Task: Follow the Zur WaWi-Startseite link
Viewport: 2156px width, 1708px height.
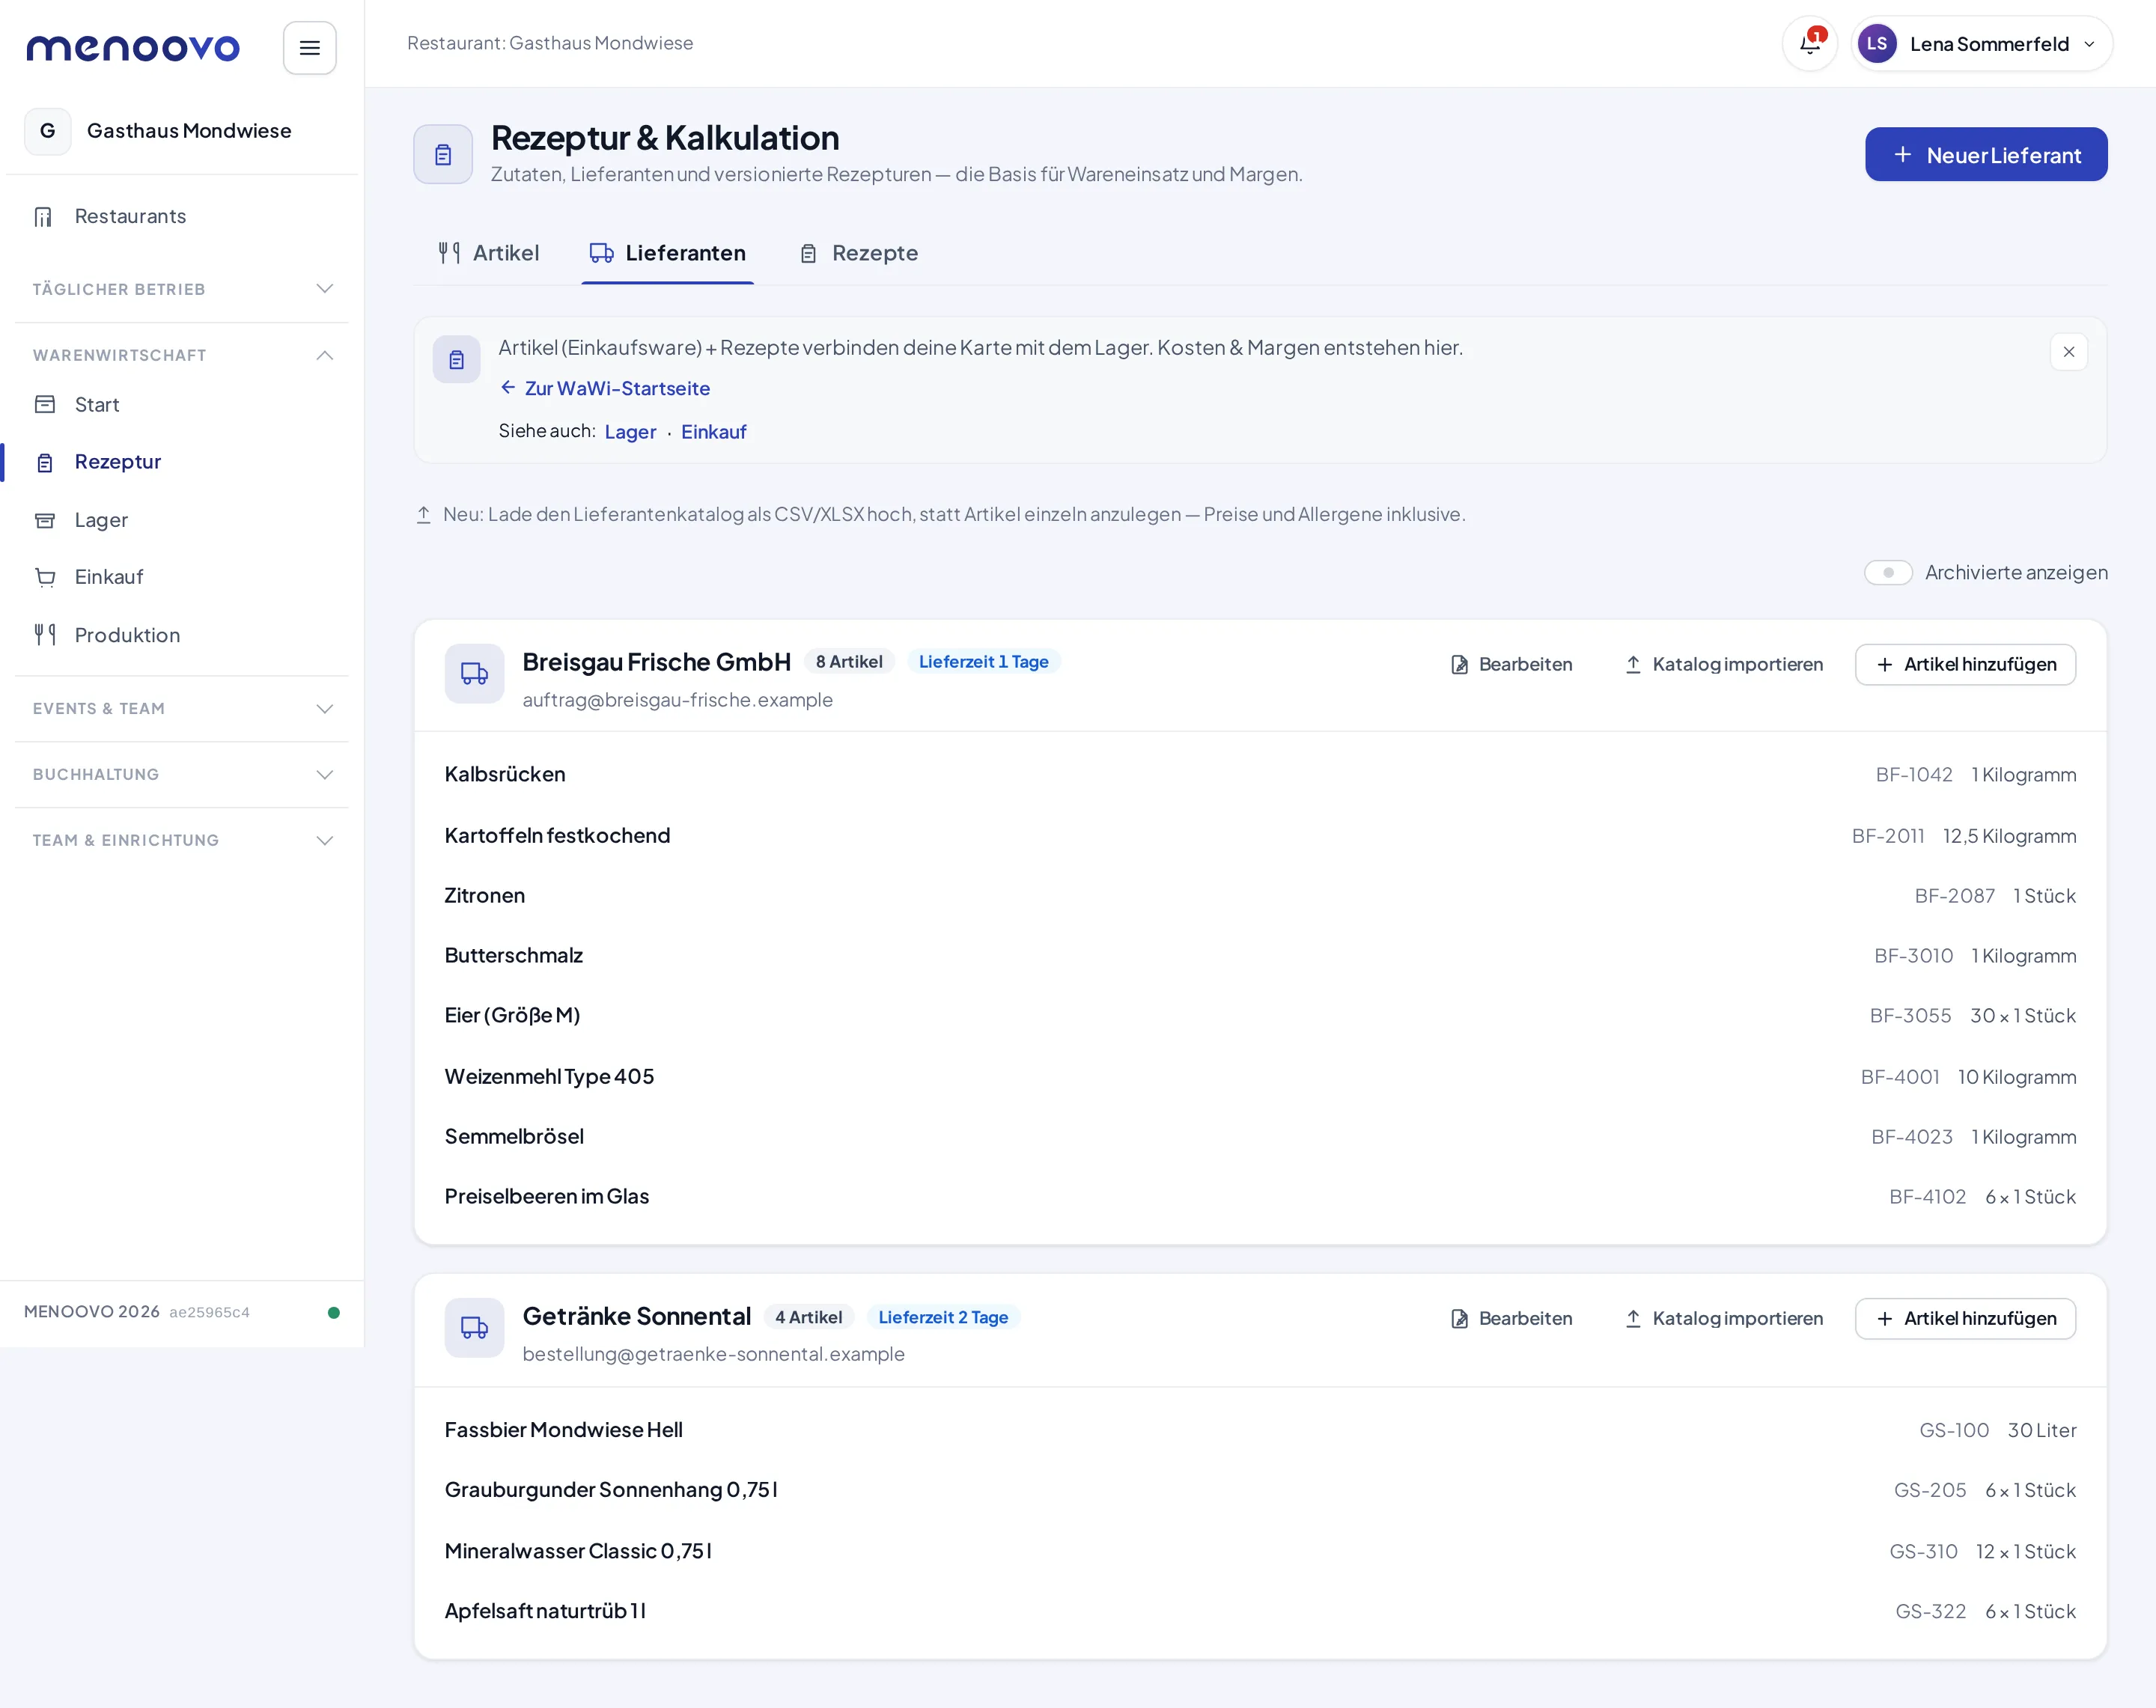Action: pyautogui.click(x=606, y=388)
